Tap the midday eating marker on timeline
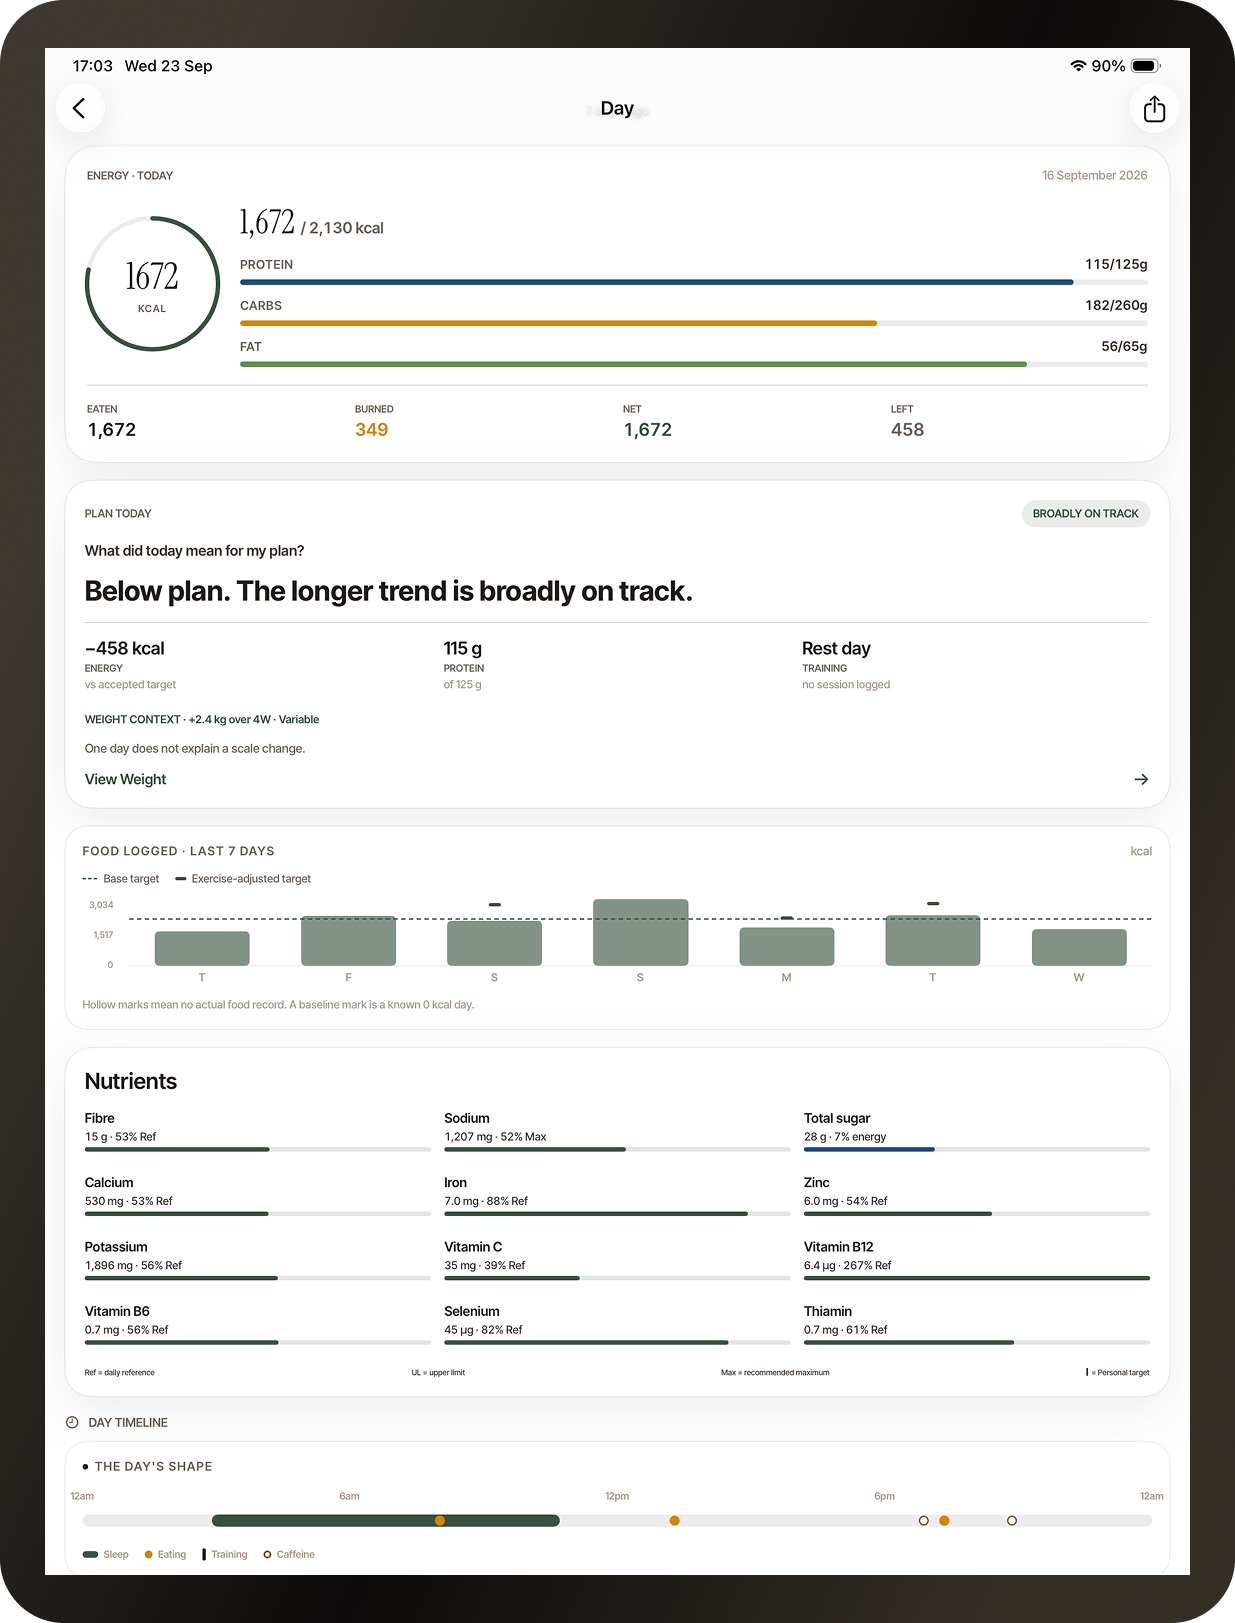This screenshot has height=1623, width=1235. [674, 1520]
